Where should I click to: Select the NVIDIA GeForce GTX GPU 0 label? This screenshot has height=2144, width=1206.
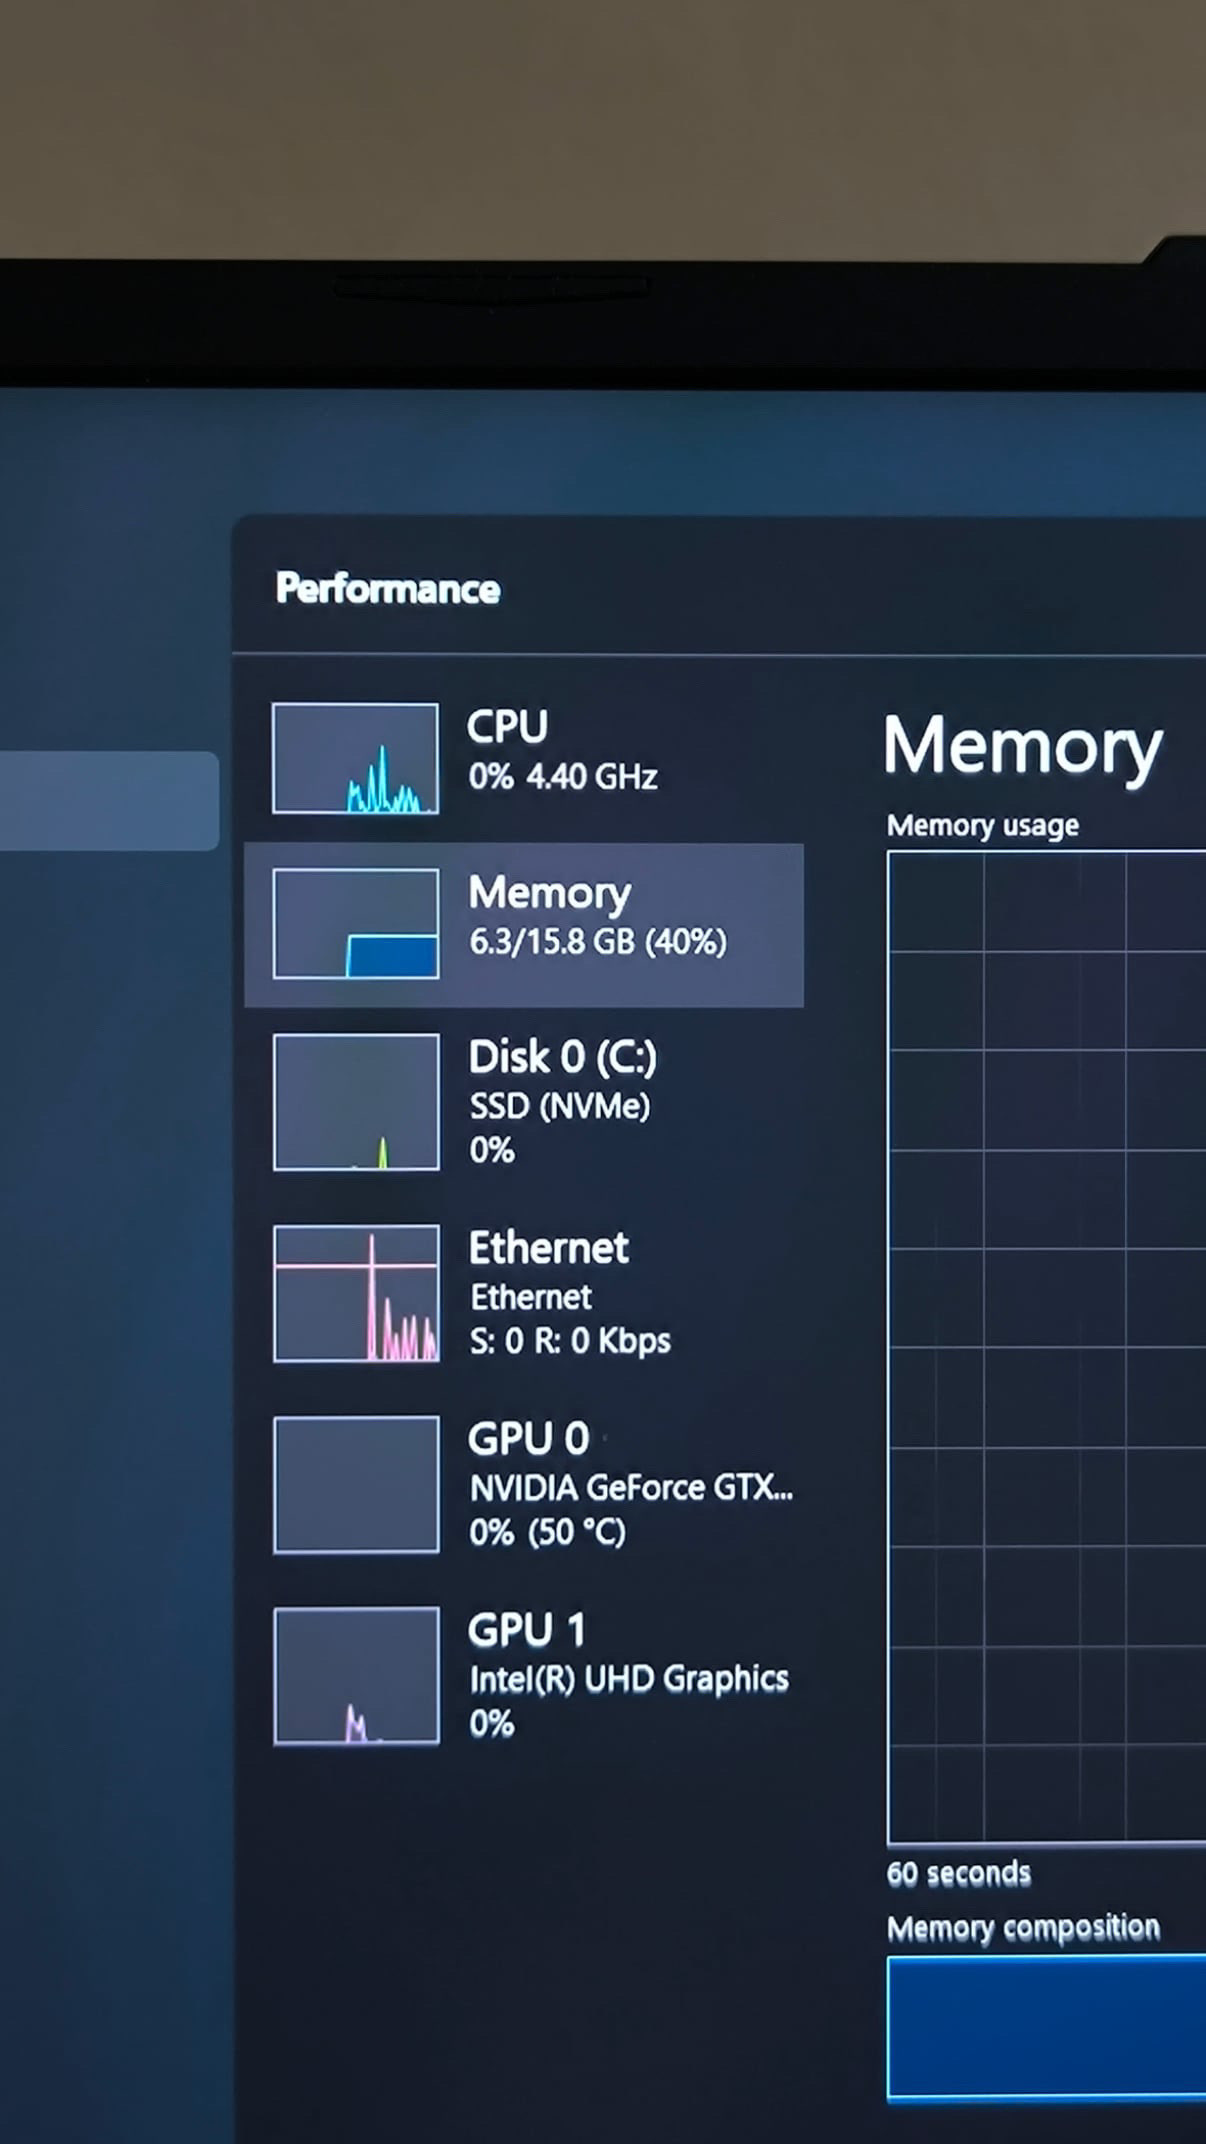tap(630, 1488)
